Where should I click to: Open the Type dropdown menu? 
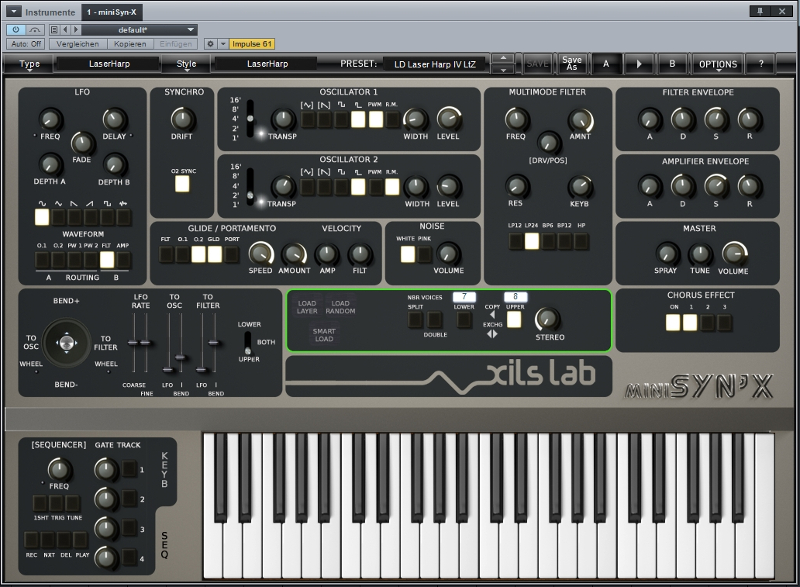[x=29, y=64]
